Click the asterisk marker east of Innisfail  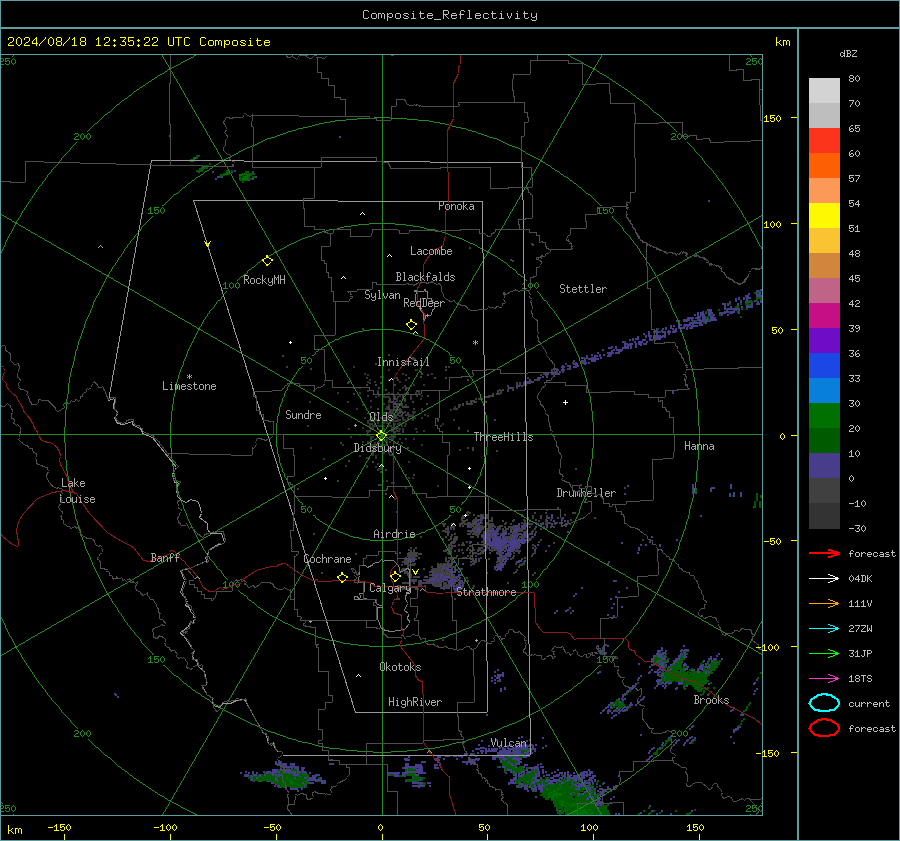point(475,343)
